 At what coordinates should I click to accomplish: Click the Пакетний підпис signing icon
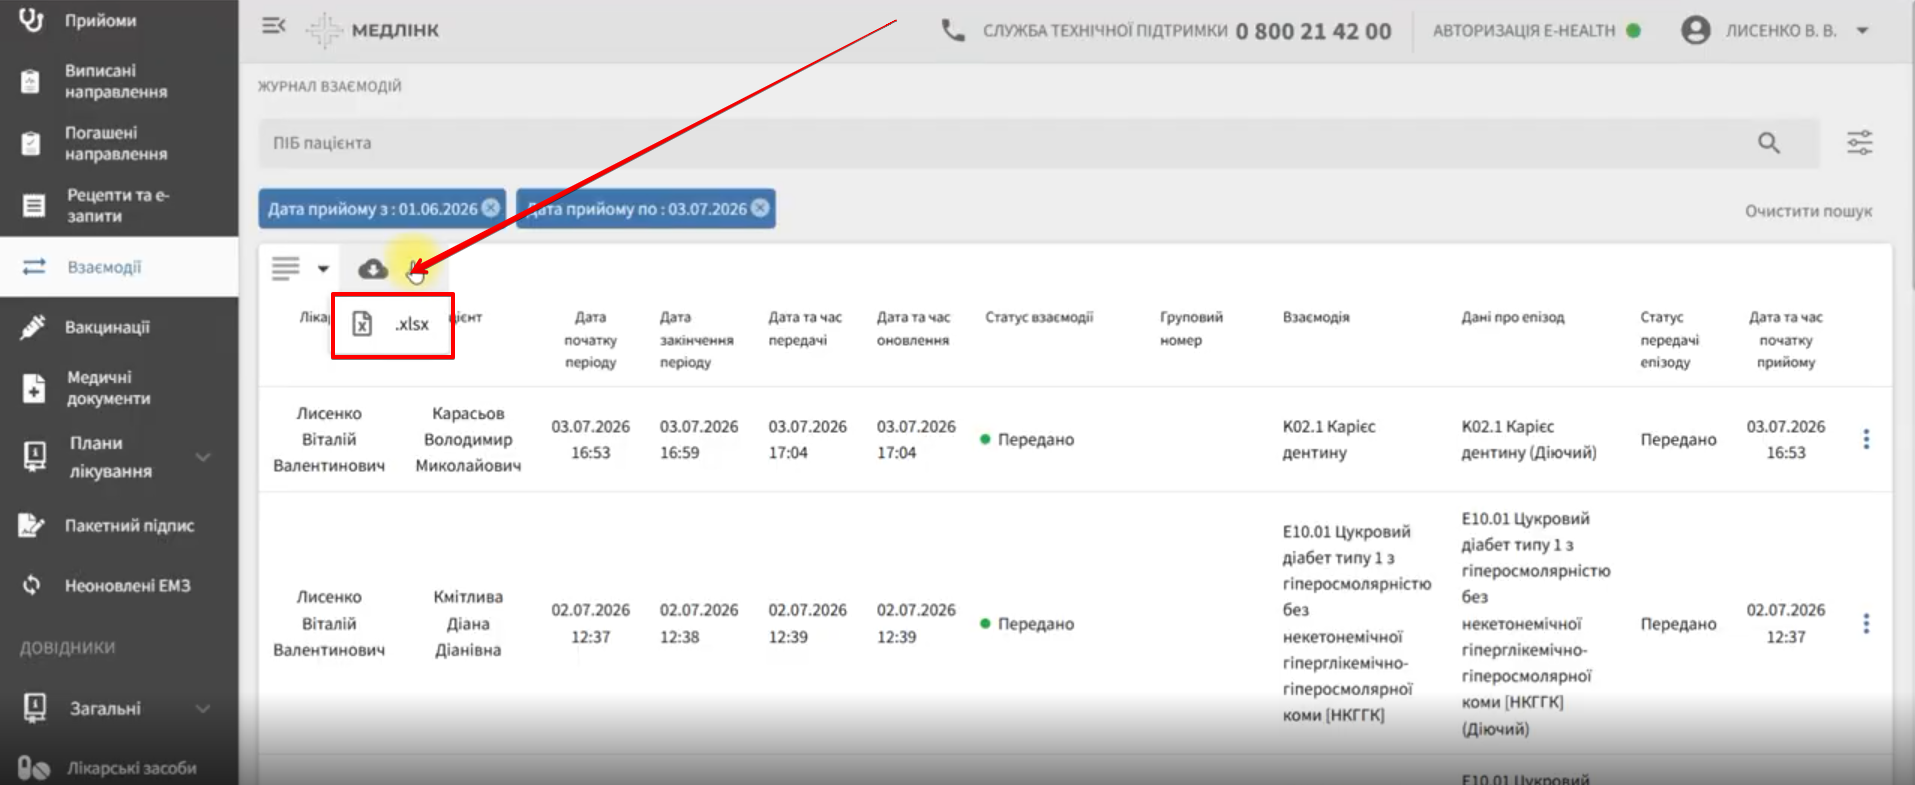coord(32,525)
